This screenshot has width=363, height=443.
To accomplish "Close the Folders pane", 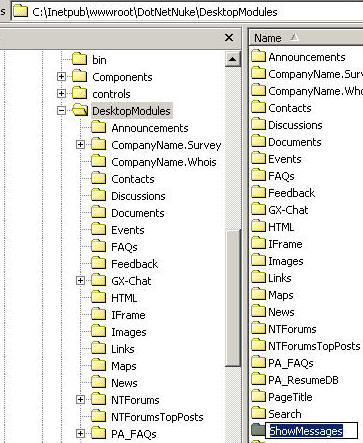I will coord(229,37).
